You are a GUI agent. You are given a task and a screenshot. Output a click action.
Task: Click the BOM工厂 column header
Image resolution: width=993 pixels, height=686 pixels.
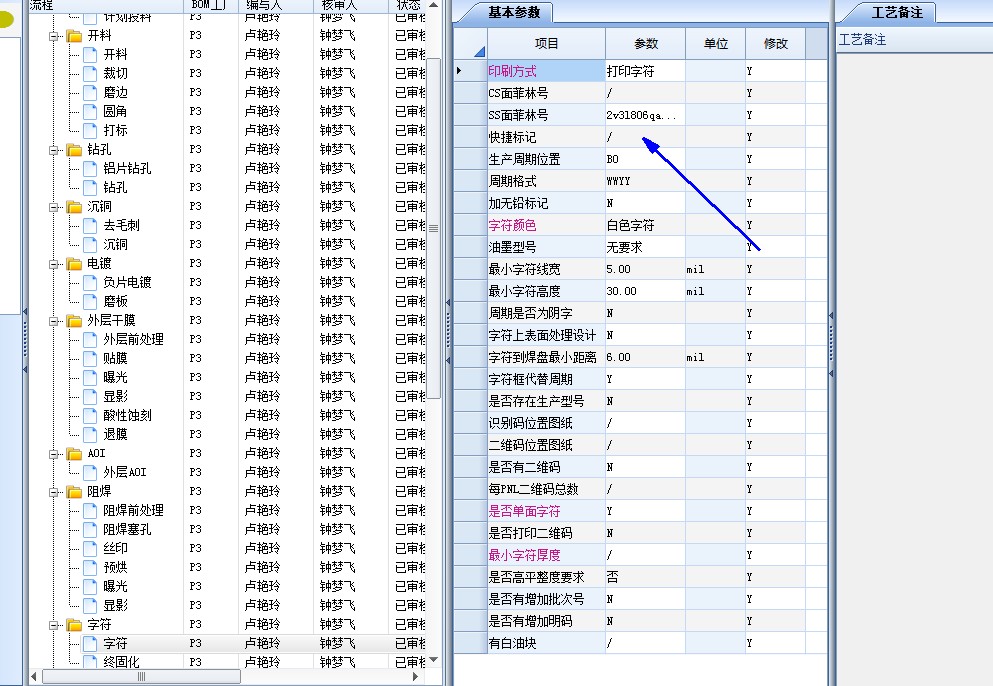[210, 5]
